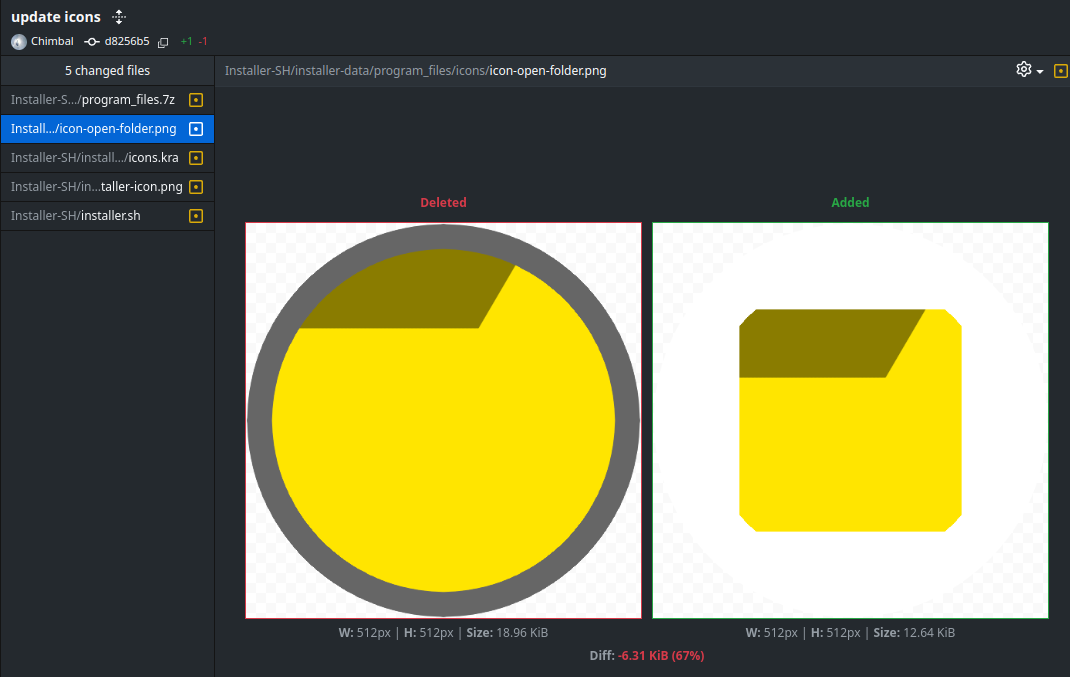The height and width of the screenshot is (677, 1070).
Task: Click the +1 additions count
Action: [x=186, y=42]
